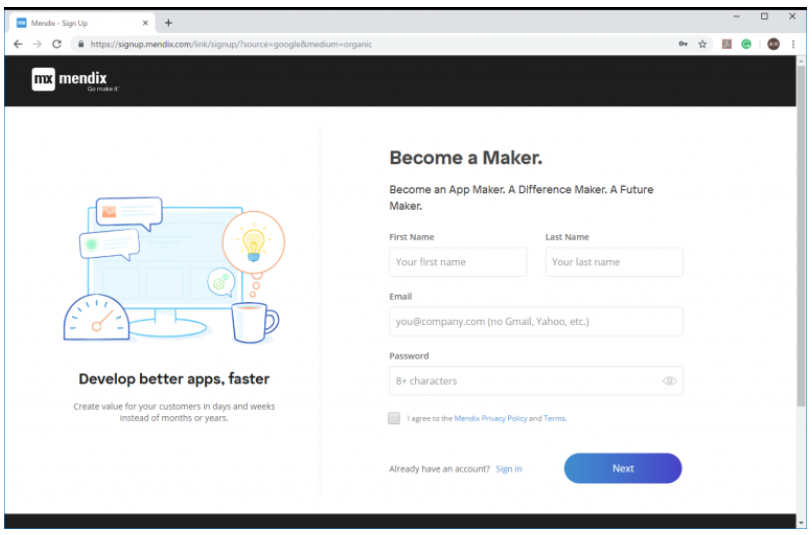Open the Mendix Privacy Policy link

point(490,418)
